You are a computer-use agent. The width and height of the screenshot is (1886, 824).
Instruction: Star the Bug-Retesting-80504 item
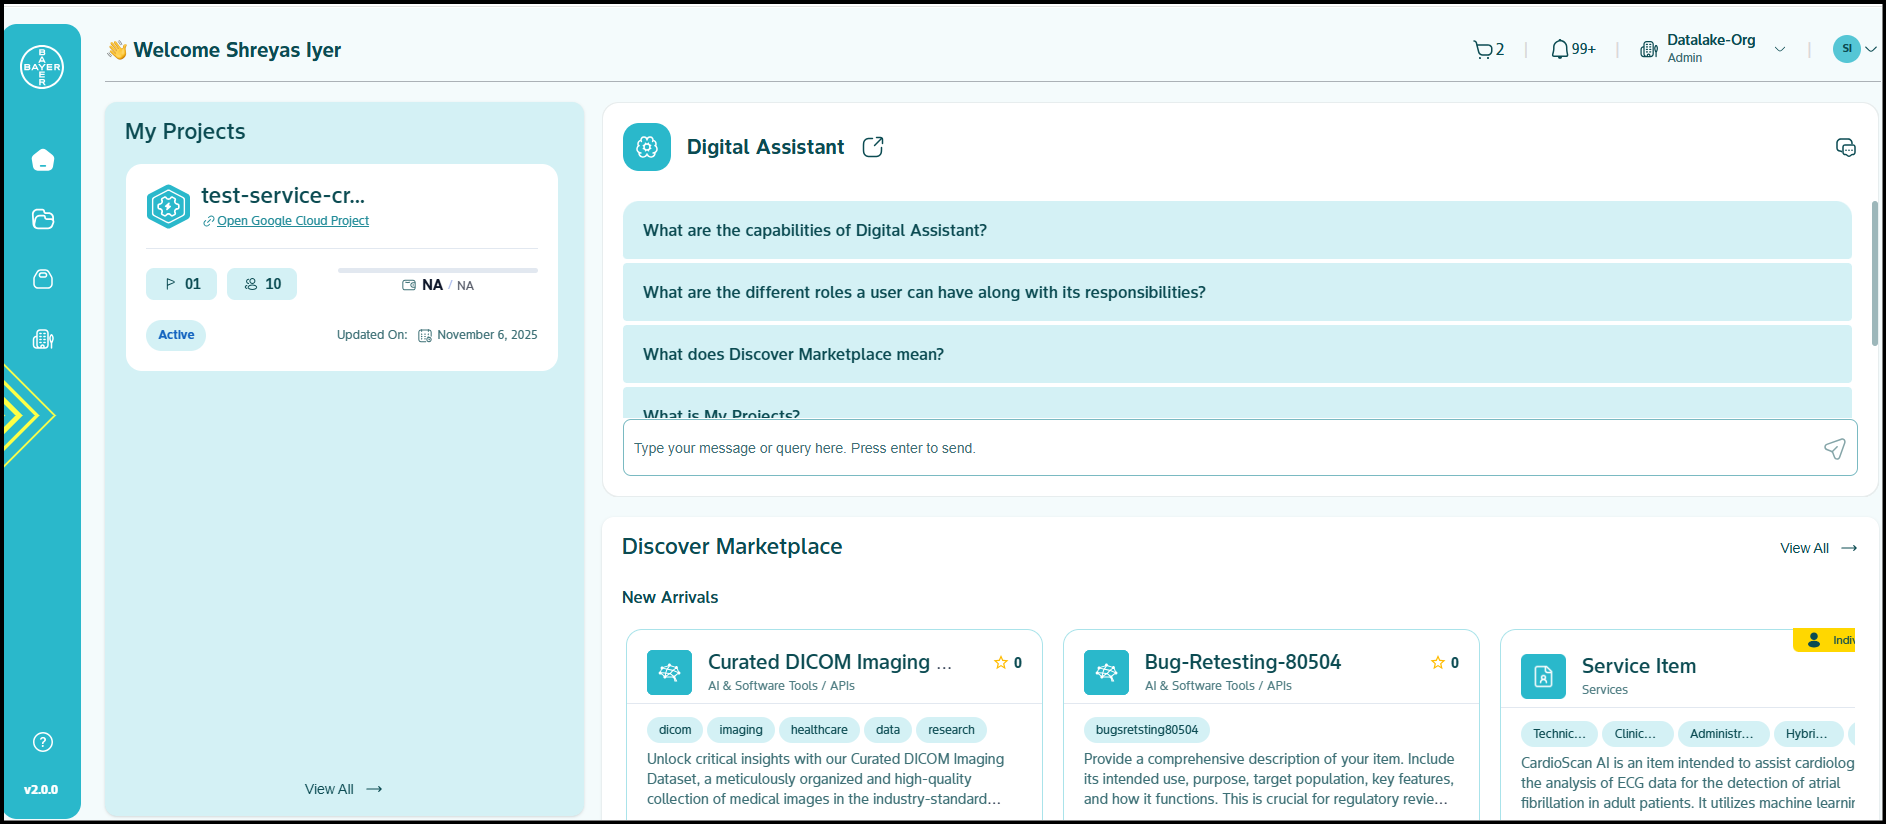pos(1437,663)
